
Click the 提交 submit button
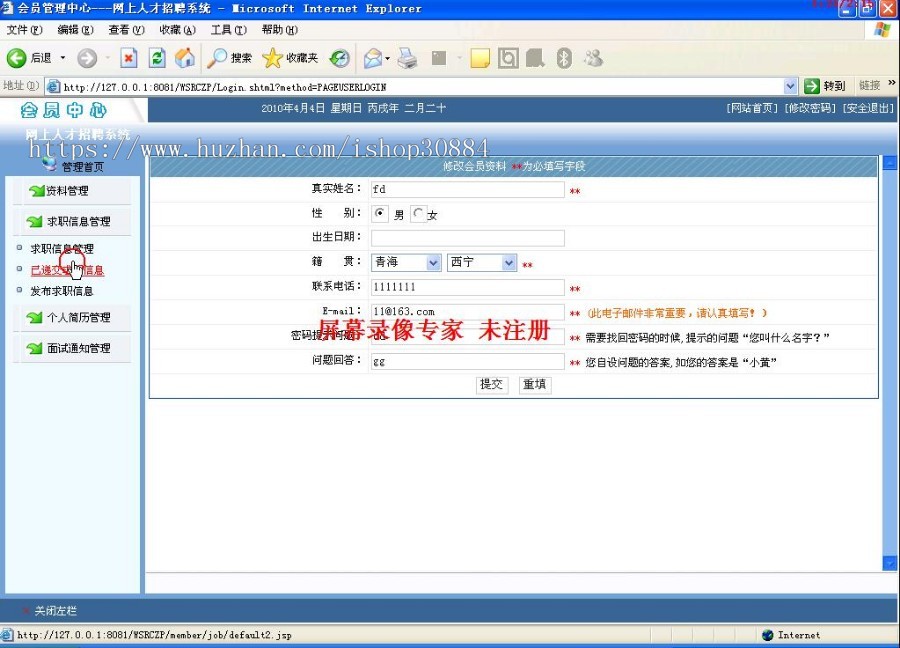coord(491,384)
